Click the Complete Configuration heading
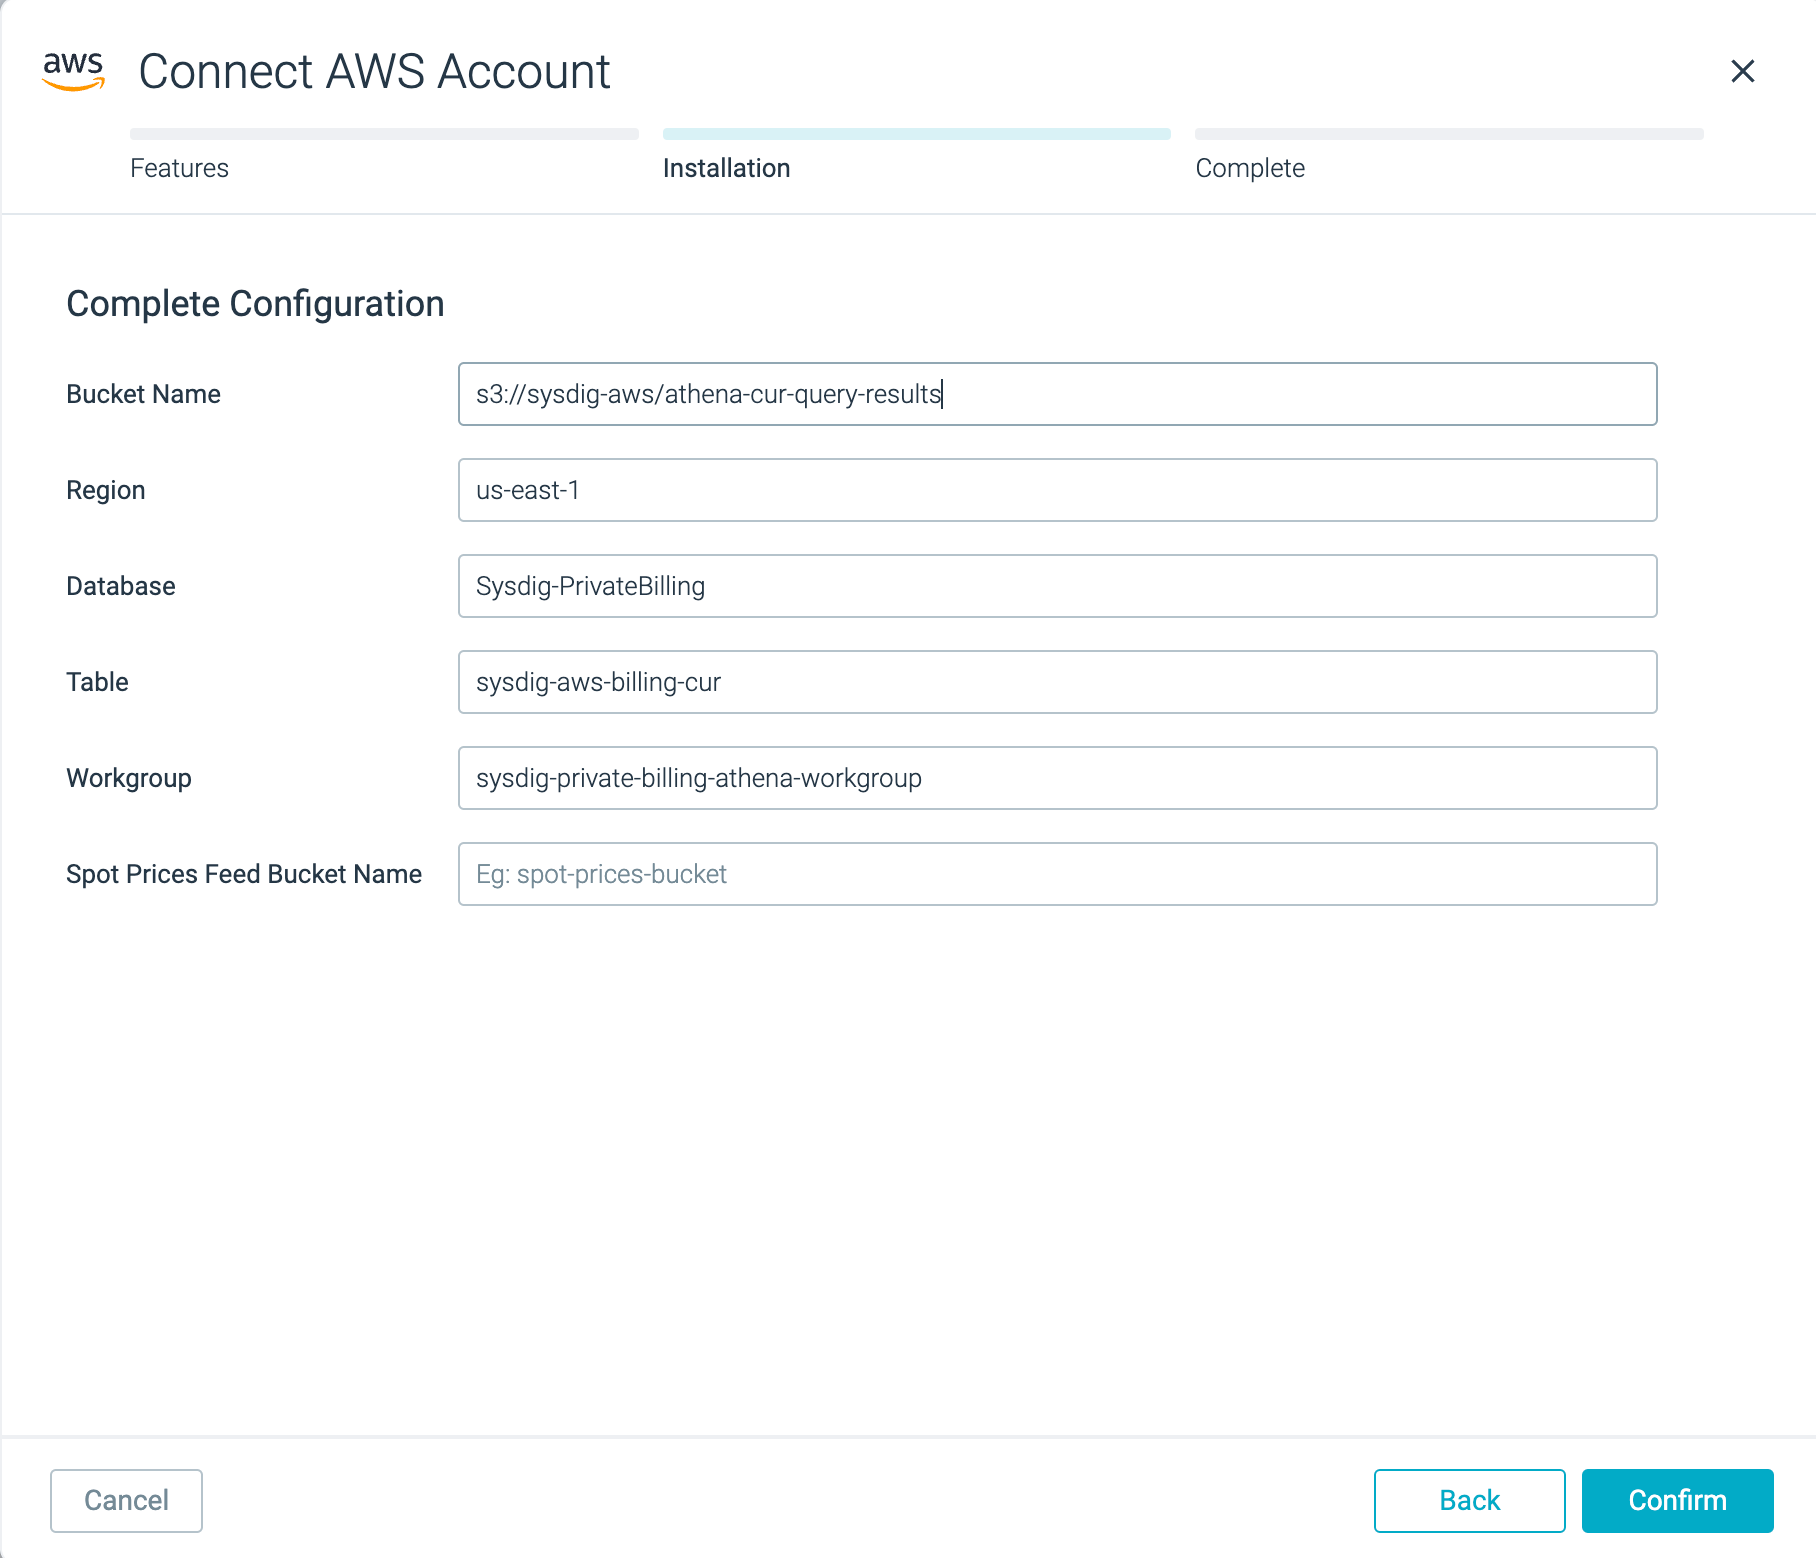1816x1558 pixels. pyautogui.click(x=255, y=304)
